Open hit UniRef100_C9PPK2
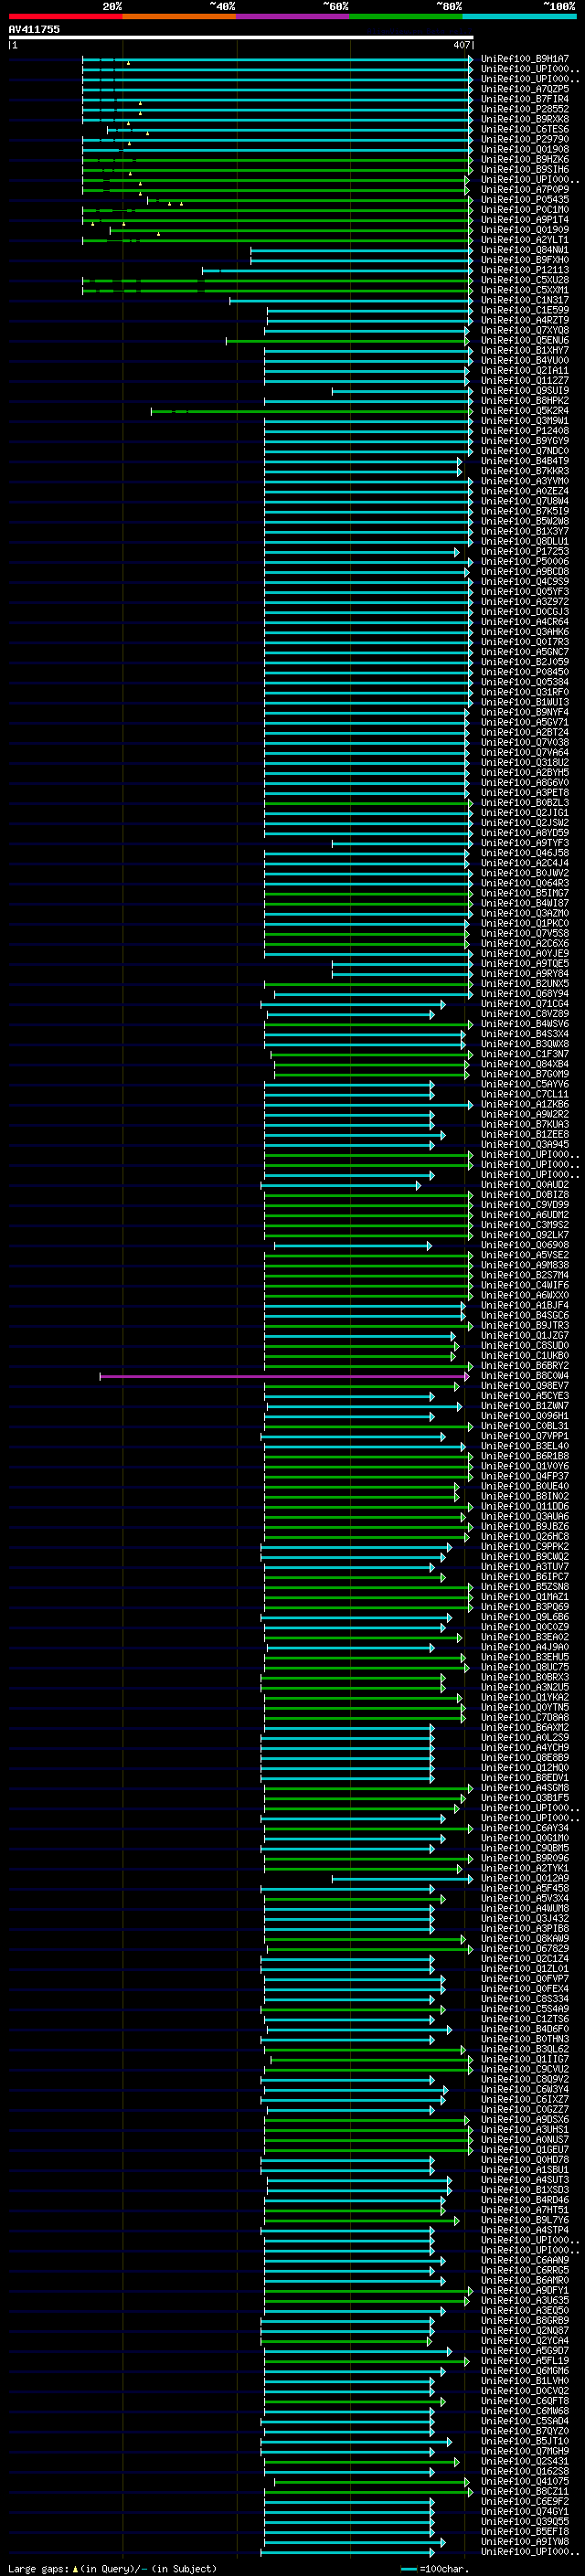Image resolution: width=585 pixels, height=2576 pixels. click(x=525, y=1546)
